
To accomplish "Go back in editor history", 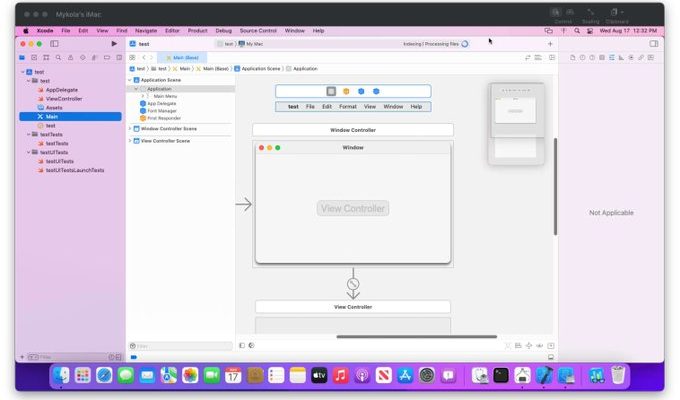I will (x=144, y=58).
